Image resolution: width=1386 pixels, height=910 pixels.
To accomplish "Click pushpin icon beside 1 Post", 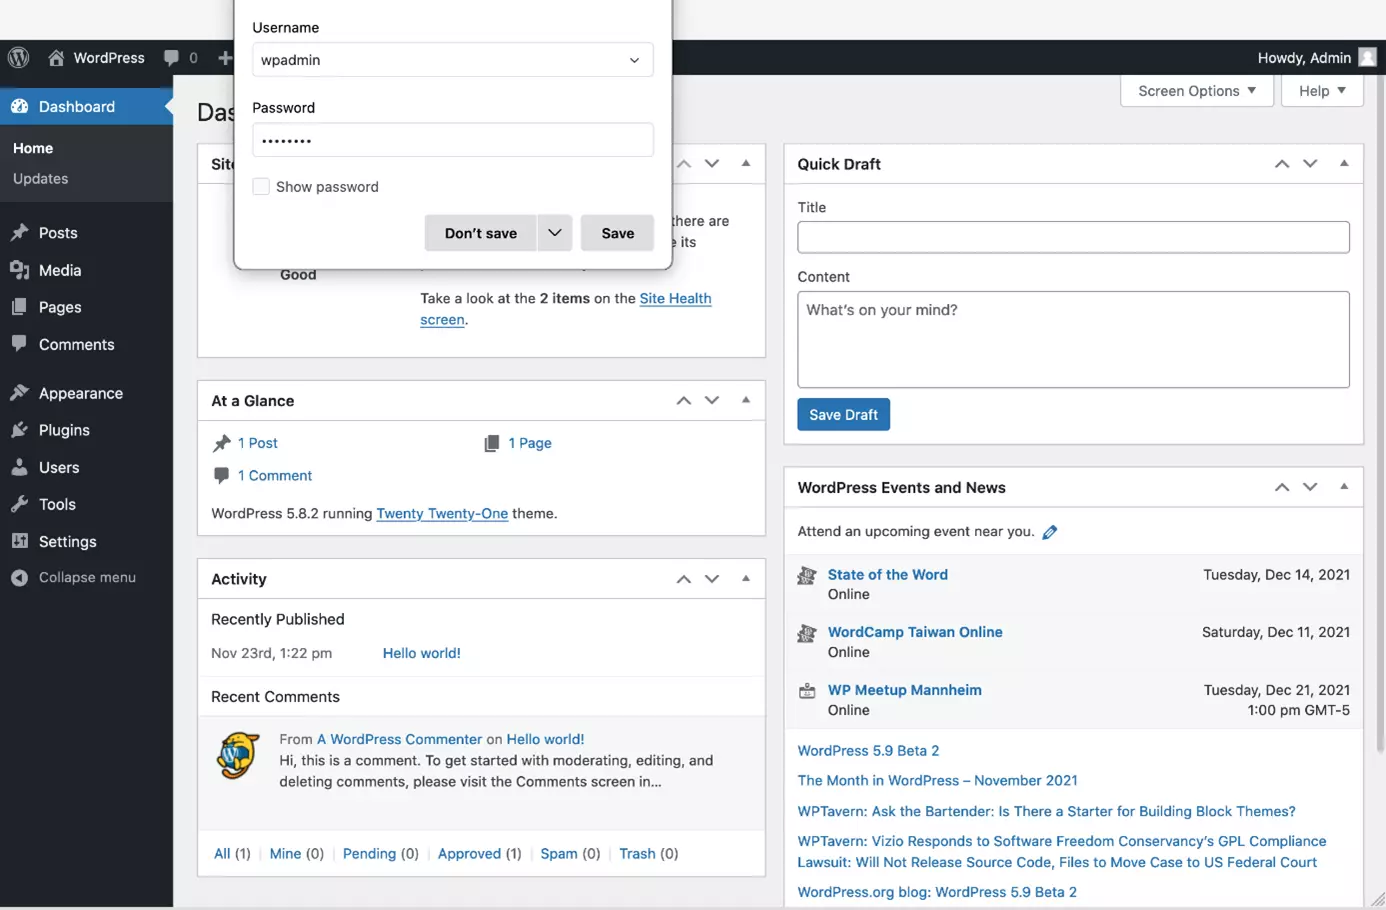I will [x=221, y=443].
